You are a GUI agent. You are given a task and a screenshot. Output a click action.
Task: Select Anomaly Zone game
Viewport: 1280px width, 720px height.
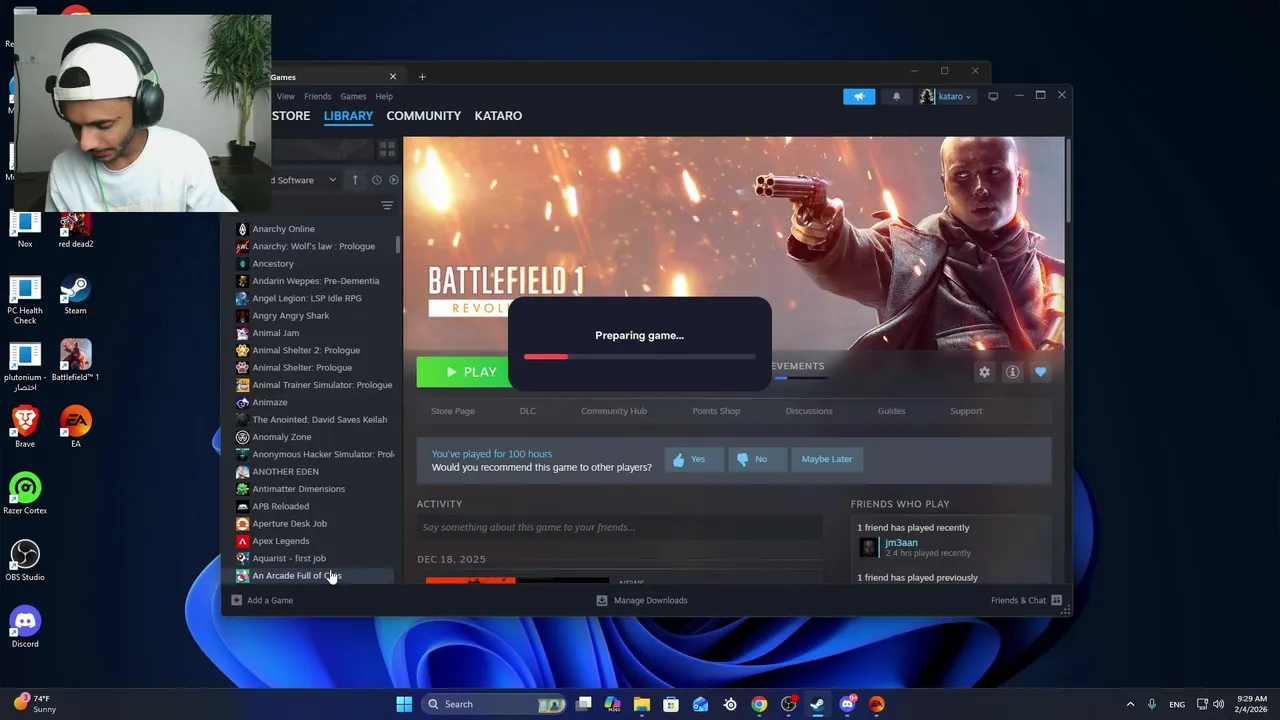[281, 437]
